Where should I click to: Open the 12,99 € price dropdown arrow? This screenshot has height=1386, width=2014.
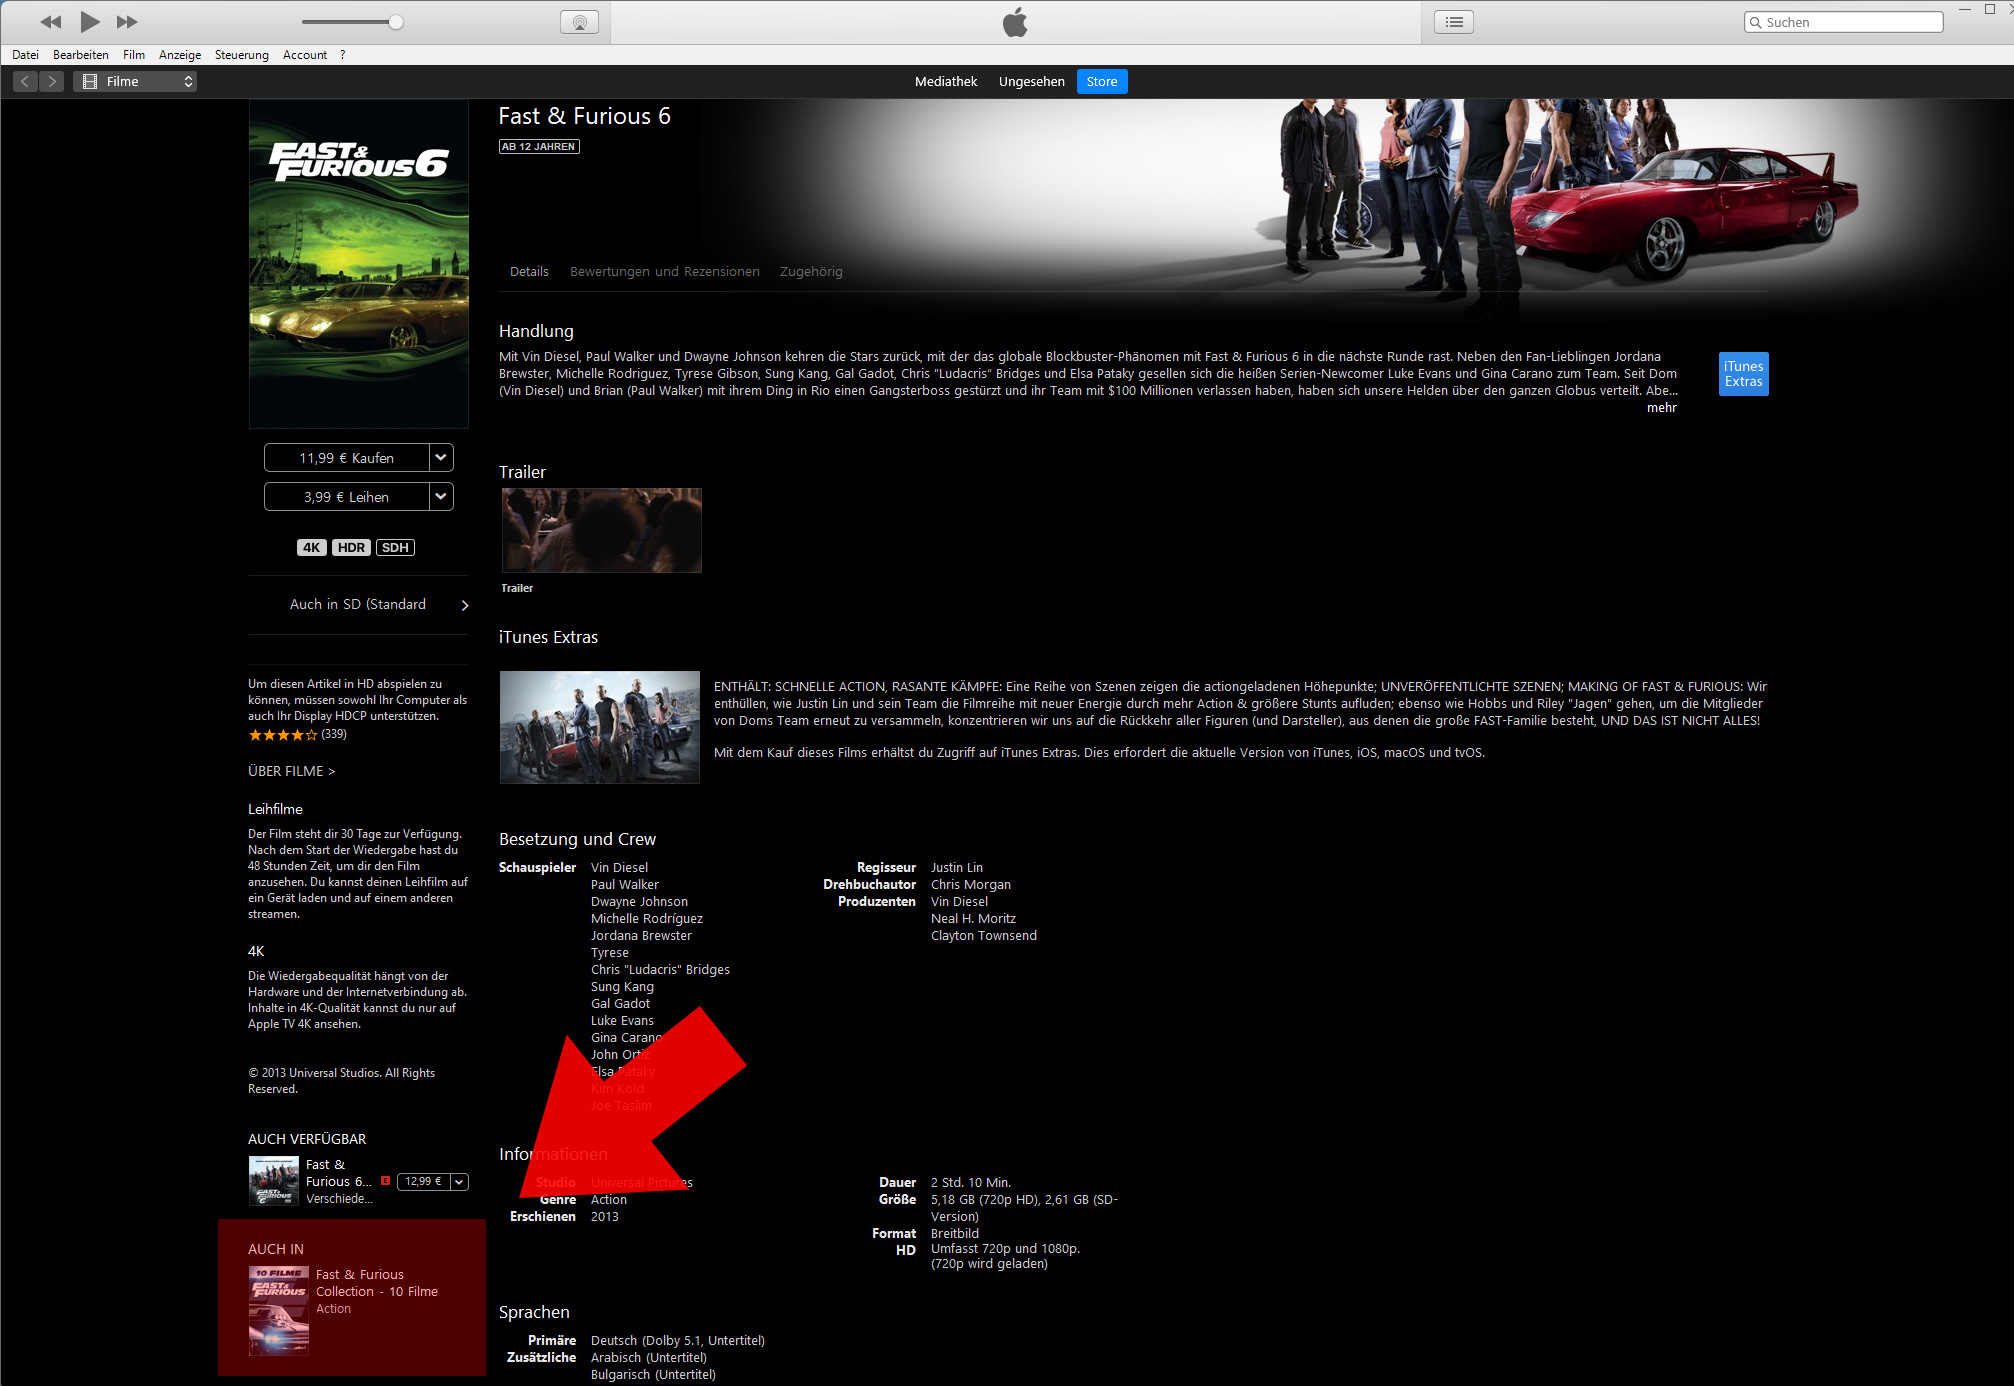[x=459, y=1182]
